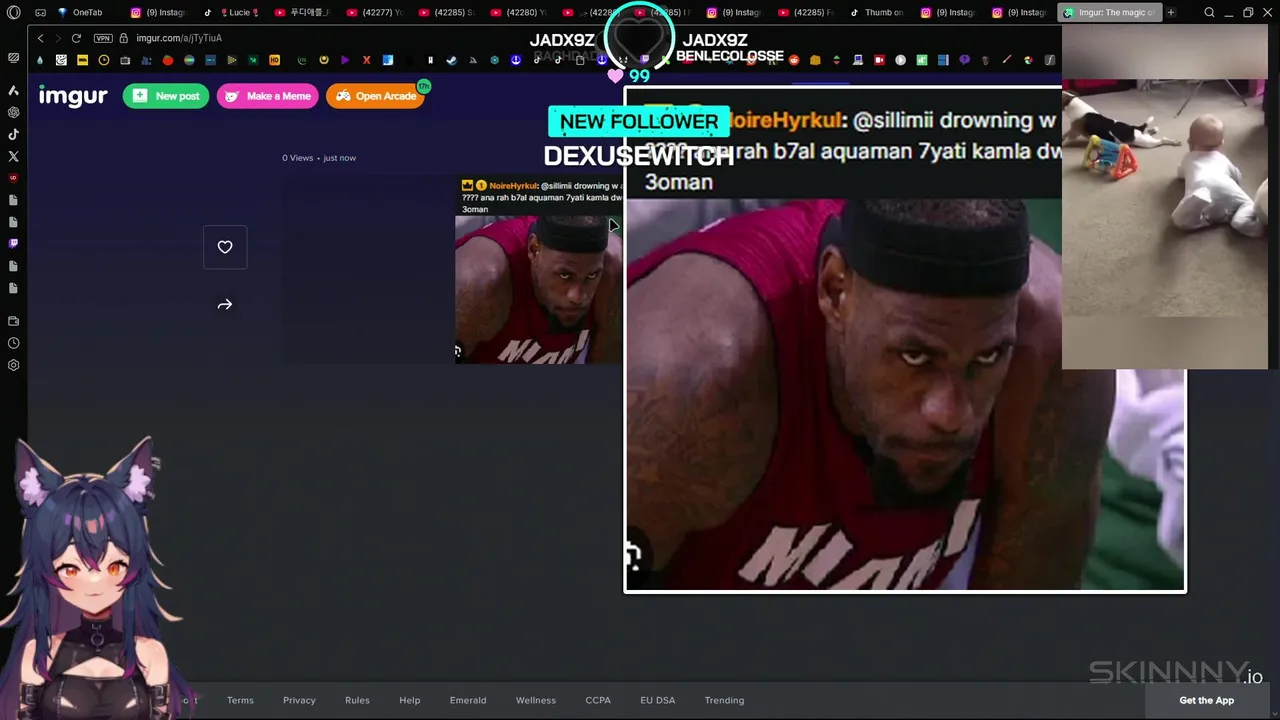Open the EU DSA footer link

[x=658, y=700]
